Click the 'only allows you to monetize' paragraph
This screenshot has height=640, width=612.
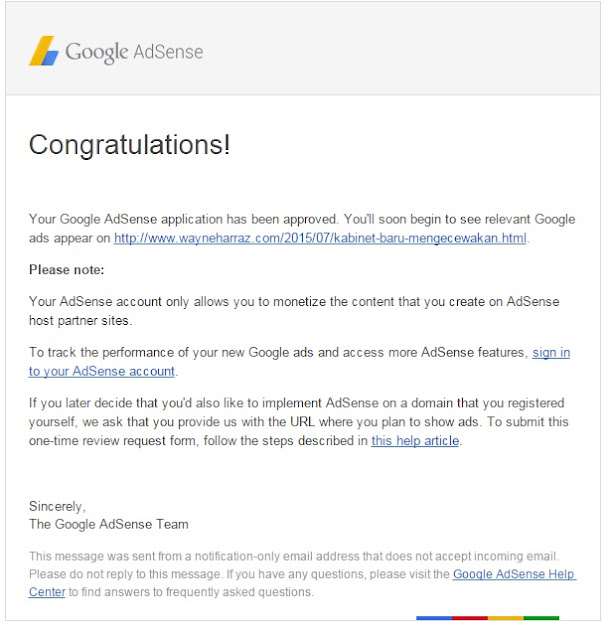[x=294, y=302]
